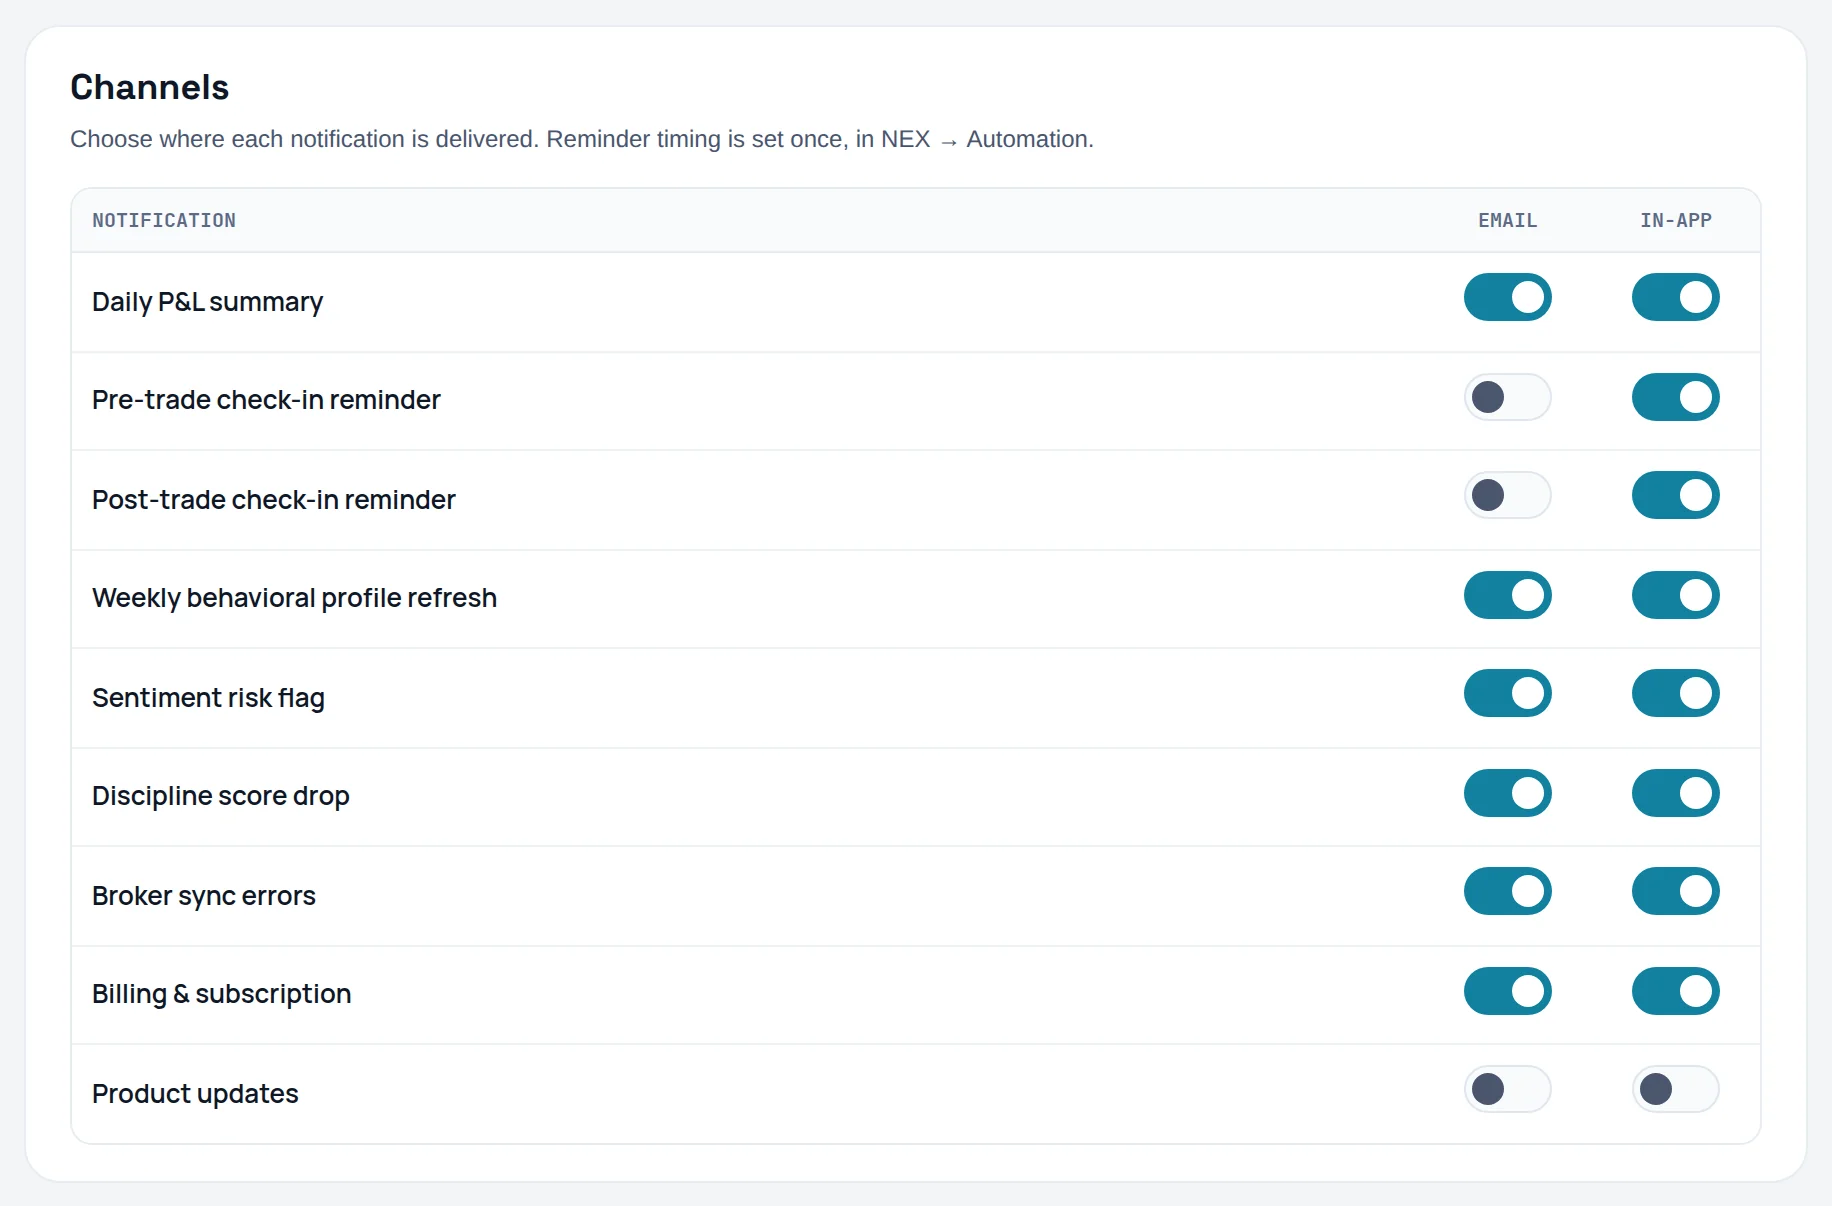The height and width of the screenshot is (1206, 1832).
Task: Enable email for Product updates
Action: click(x=1507, y=1089)
